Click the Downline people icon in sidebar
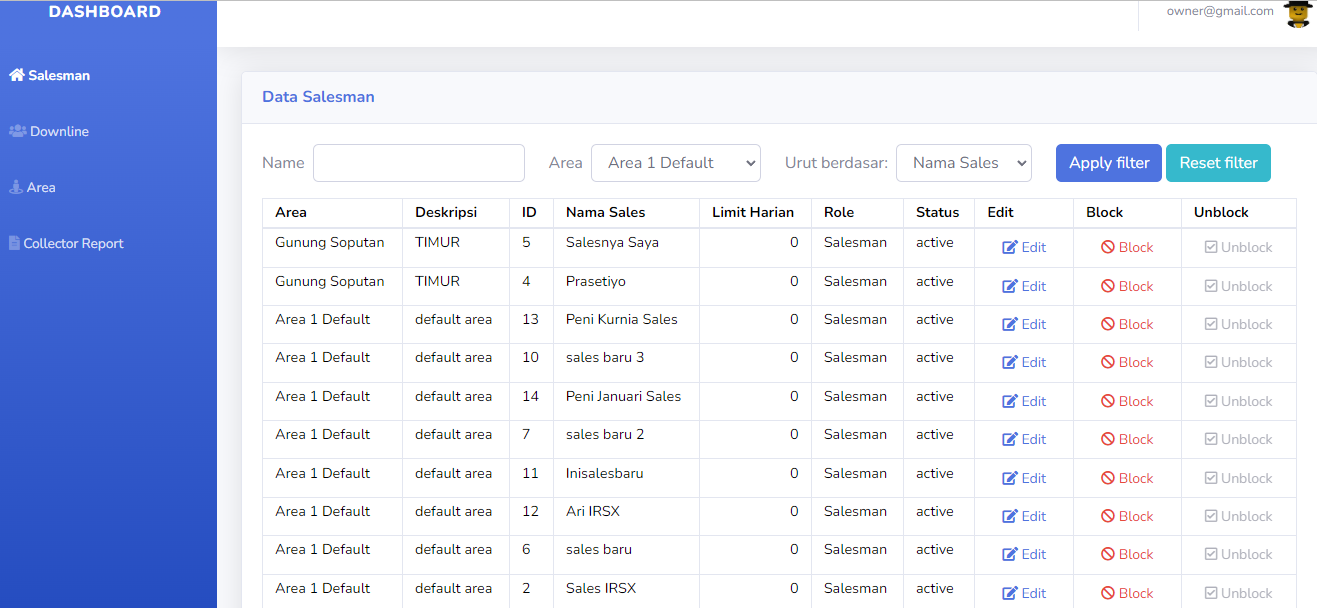This screenshot has width=1317, height=608. (18, 131)
